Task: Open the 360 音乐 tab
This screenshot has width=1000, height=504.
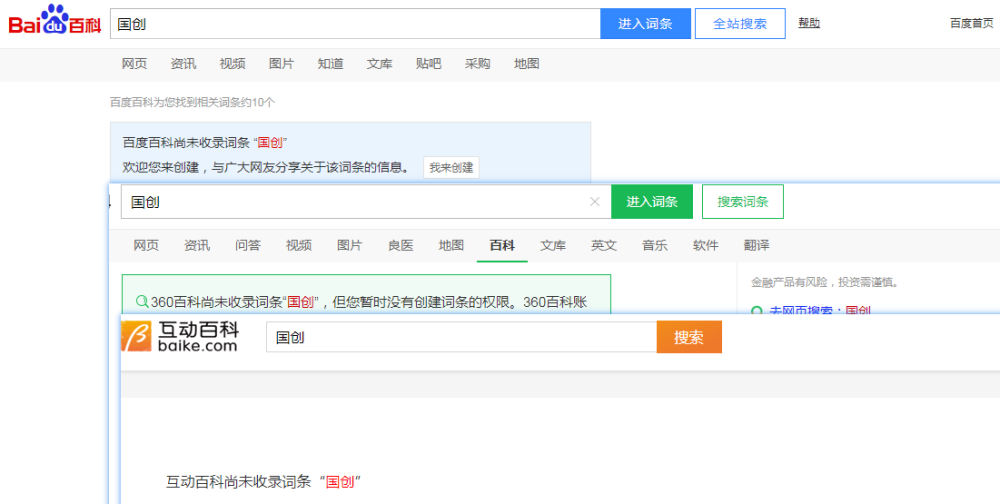Action: [654, 245]
